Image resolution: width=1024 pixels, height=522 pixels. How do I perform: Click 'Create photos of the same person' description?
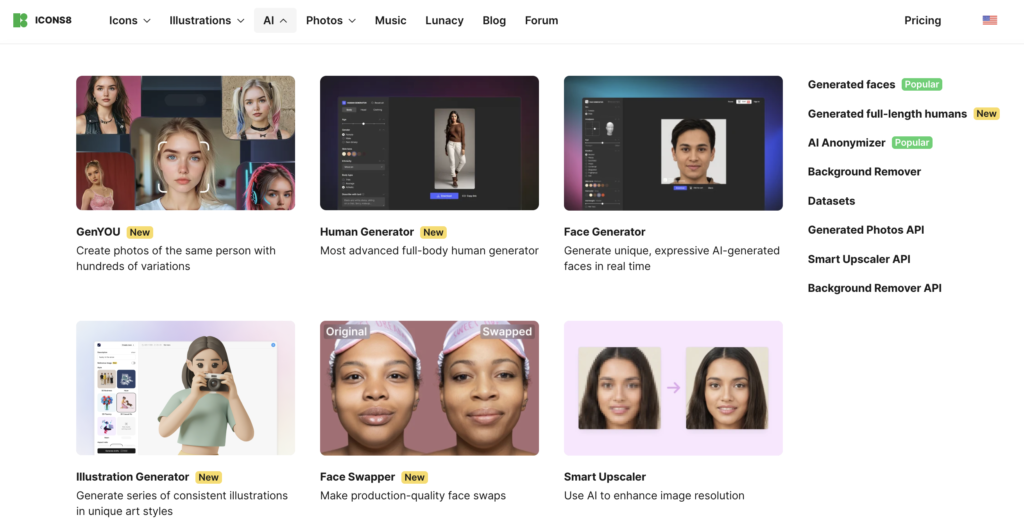176,259
